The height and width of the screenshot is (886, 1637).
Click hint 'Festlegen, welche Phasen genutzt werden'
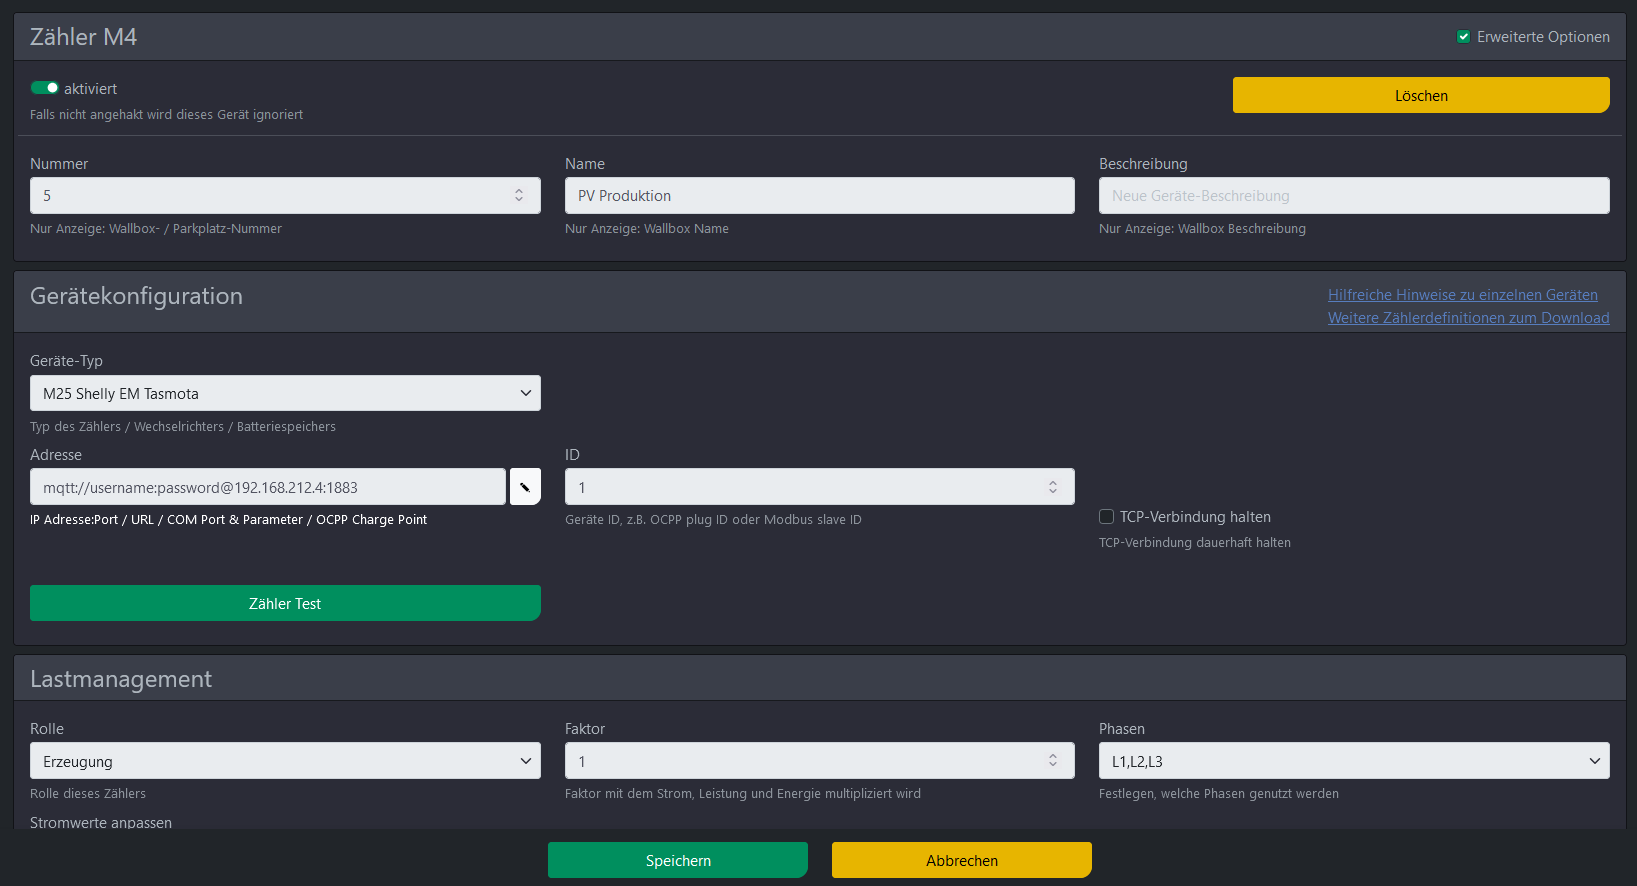(1219, 794)
